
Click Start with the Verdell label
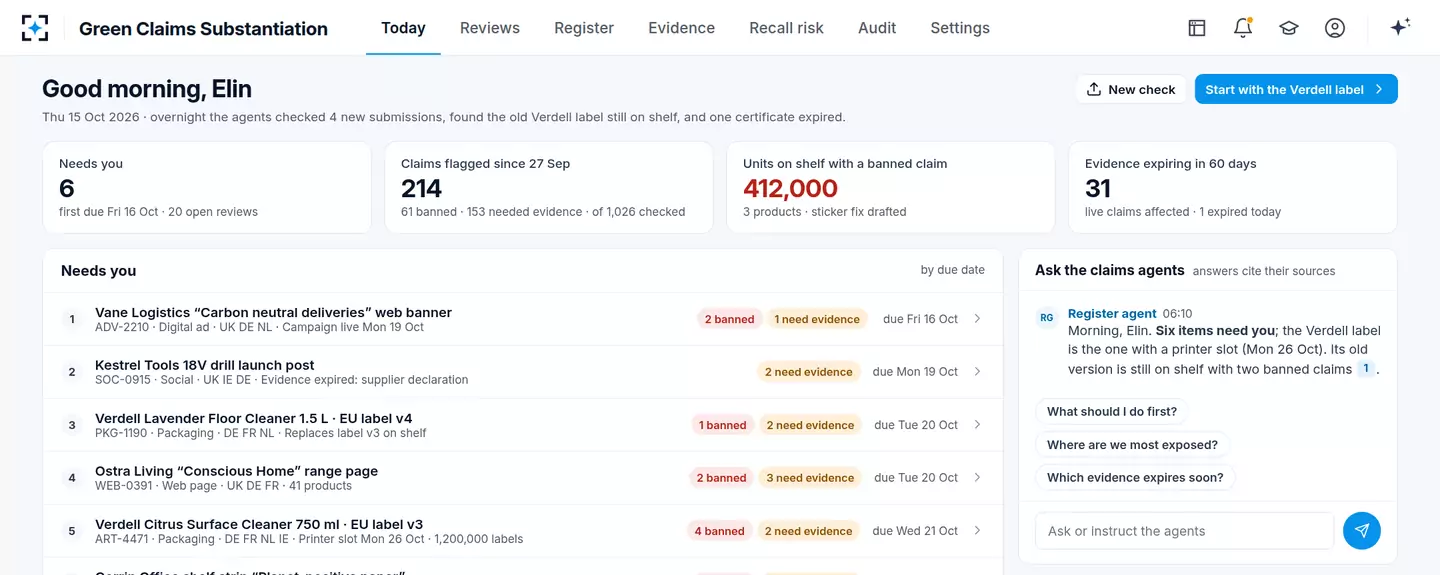(1296, 89)
